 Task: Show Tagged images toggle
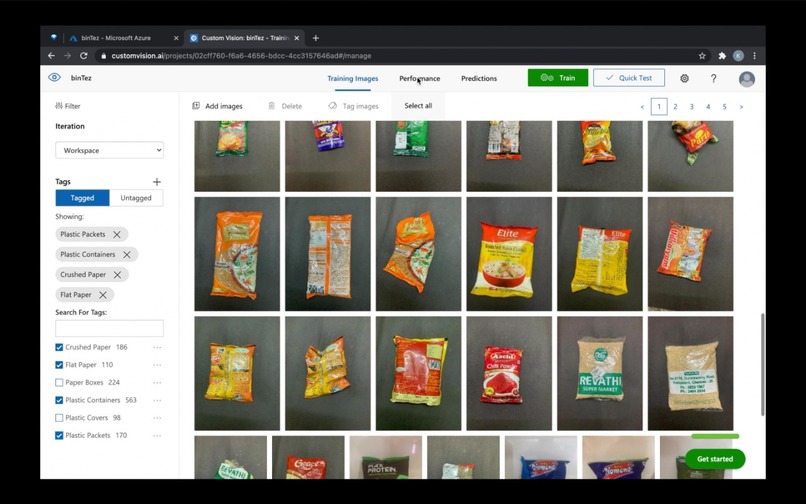pos(82,198)
